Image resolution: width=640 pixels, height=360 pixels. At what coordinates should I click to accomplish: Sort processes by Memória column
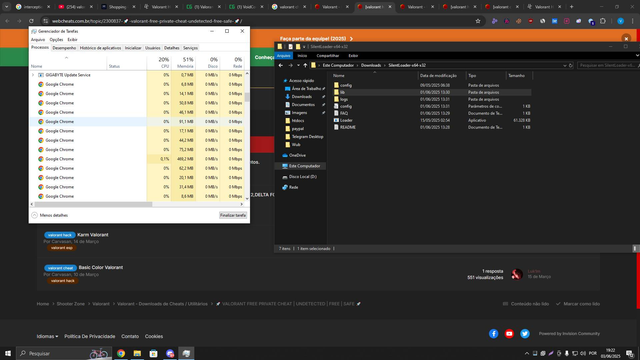click(183, 62)
